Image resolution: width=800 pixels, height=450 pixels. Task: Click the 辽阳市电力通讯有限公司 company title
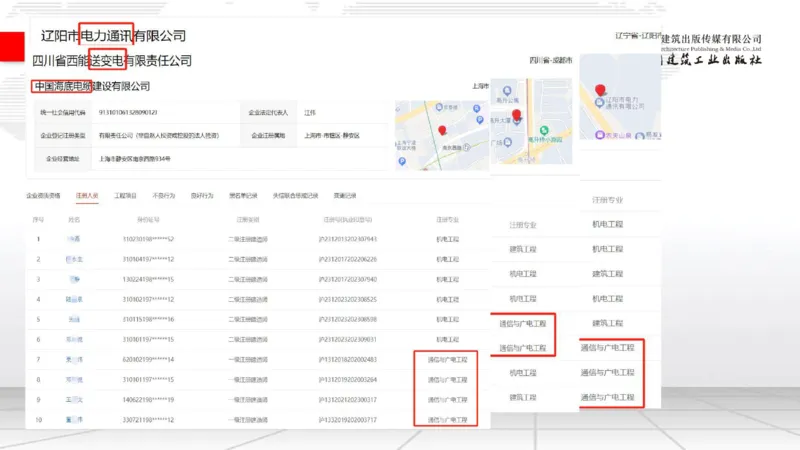[113, 36]
